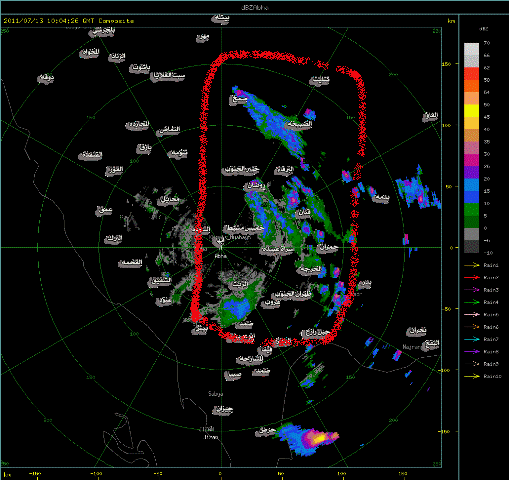Click the Sabya location label on map
This screenshot has height=480, width=509.
[216, 394]
